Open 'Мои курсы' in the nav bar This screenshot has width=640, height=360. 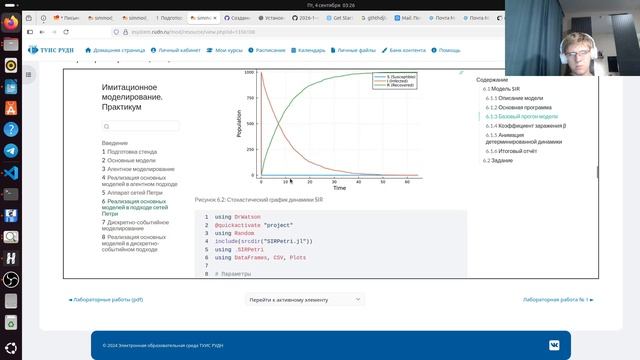point(224,50)
